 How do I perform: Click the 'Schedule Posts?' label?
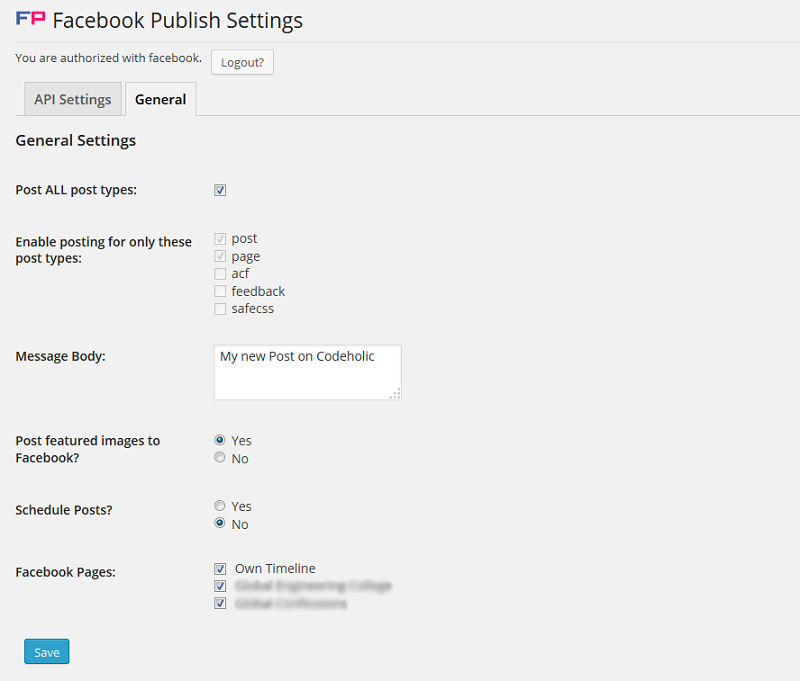point(64,510)
